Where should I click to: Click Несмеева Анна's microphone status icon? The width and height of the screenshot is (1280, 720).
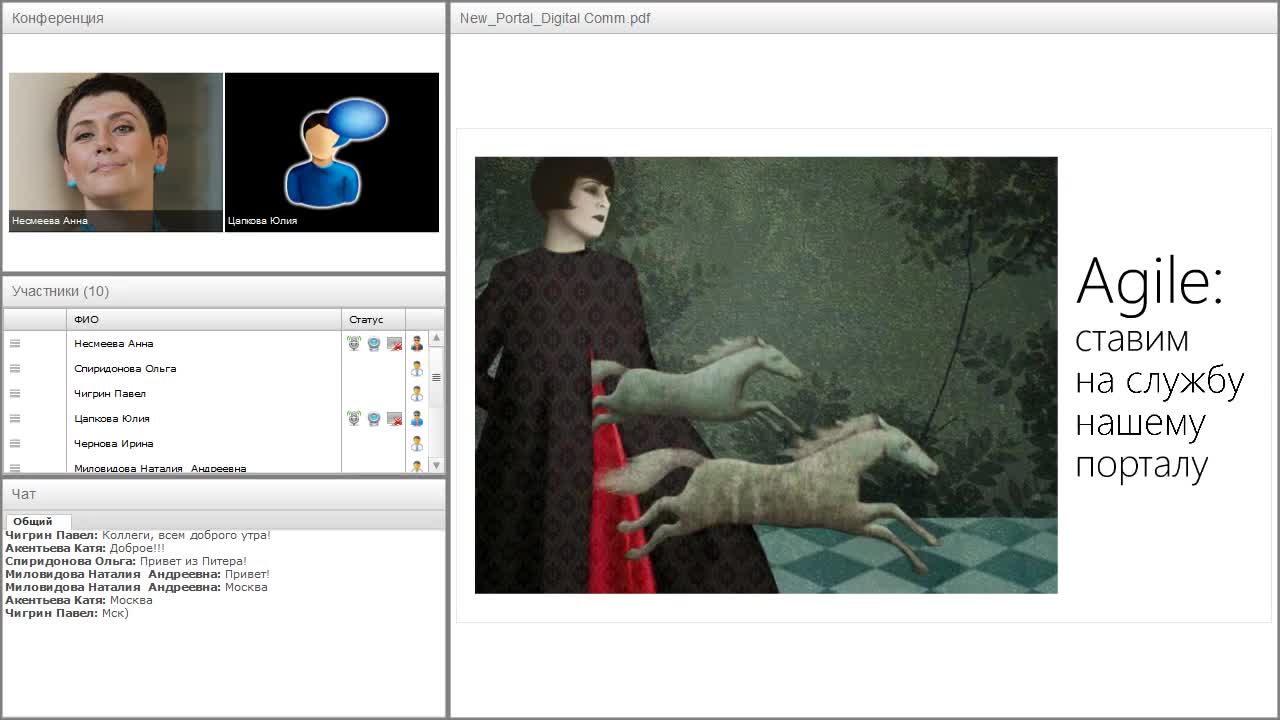click(x=354, y=344)
